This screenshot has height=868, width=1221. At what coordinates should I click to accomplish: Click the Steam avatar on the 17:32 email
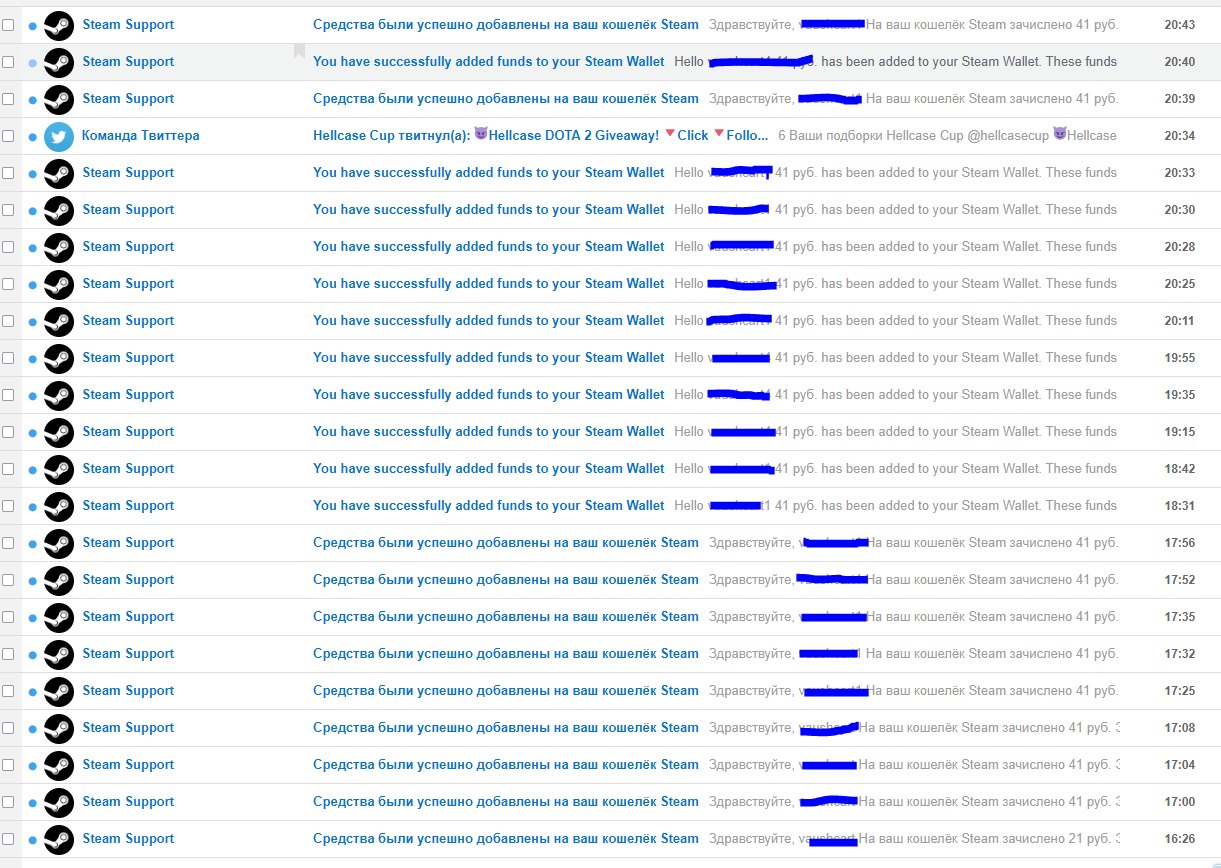(59, 654)
